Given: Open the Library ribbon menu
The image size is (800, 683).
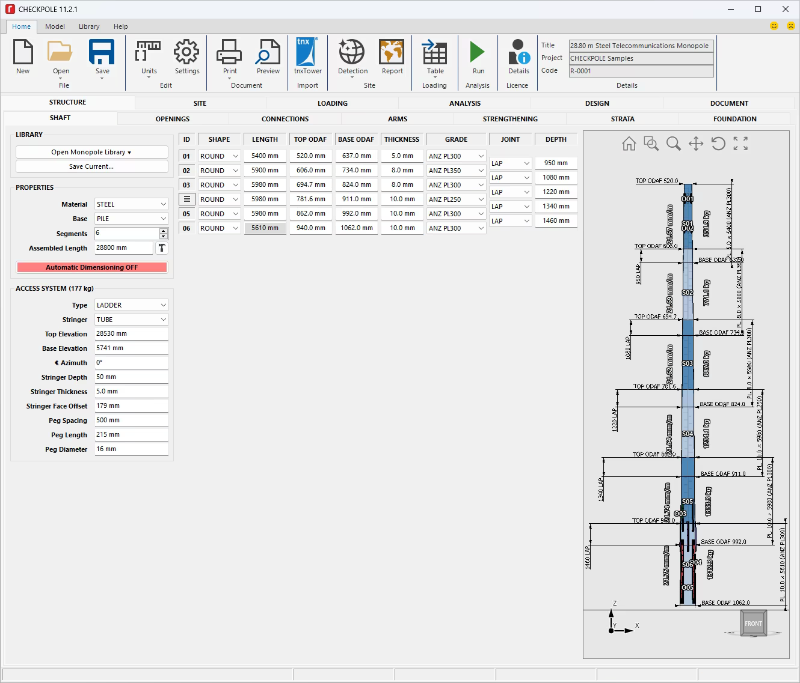Looking at the screenshot, I should point(89,26).
